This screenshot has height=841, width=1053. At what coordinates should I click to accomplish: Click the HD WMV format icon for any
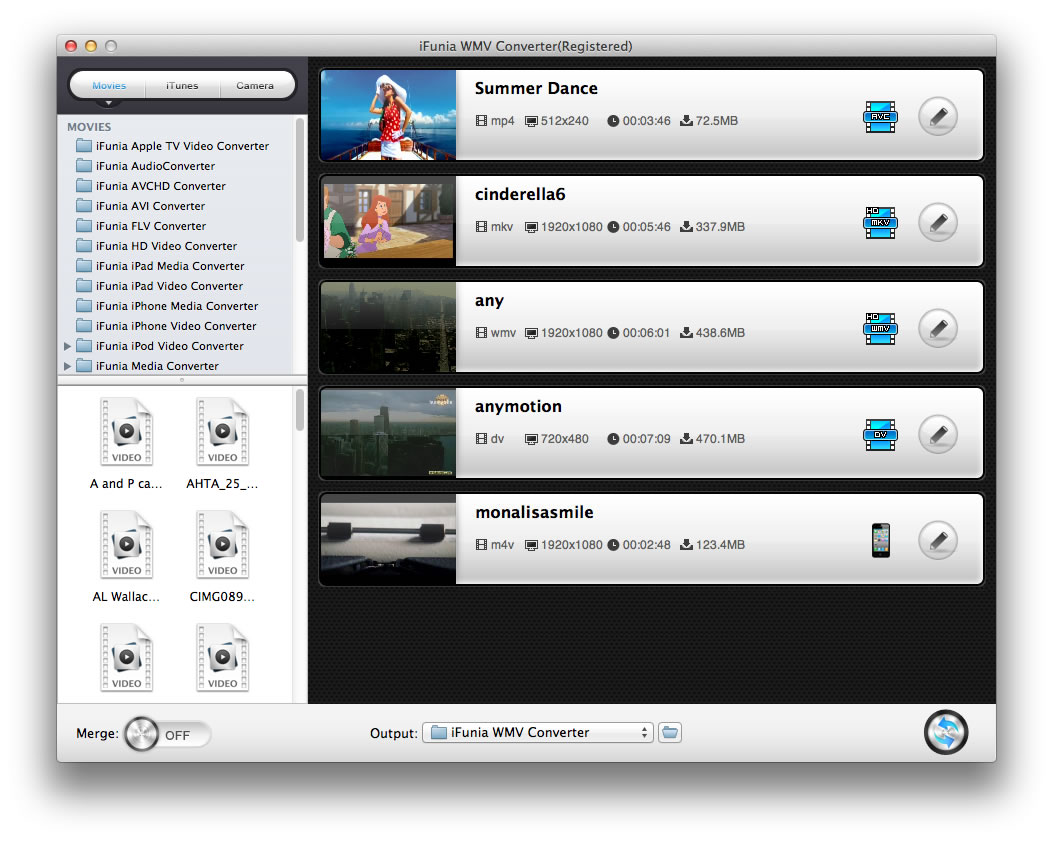tap(880, 329)
